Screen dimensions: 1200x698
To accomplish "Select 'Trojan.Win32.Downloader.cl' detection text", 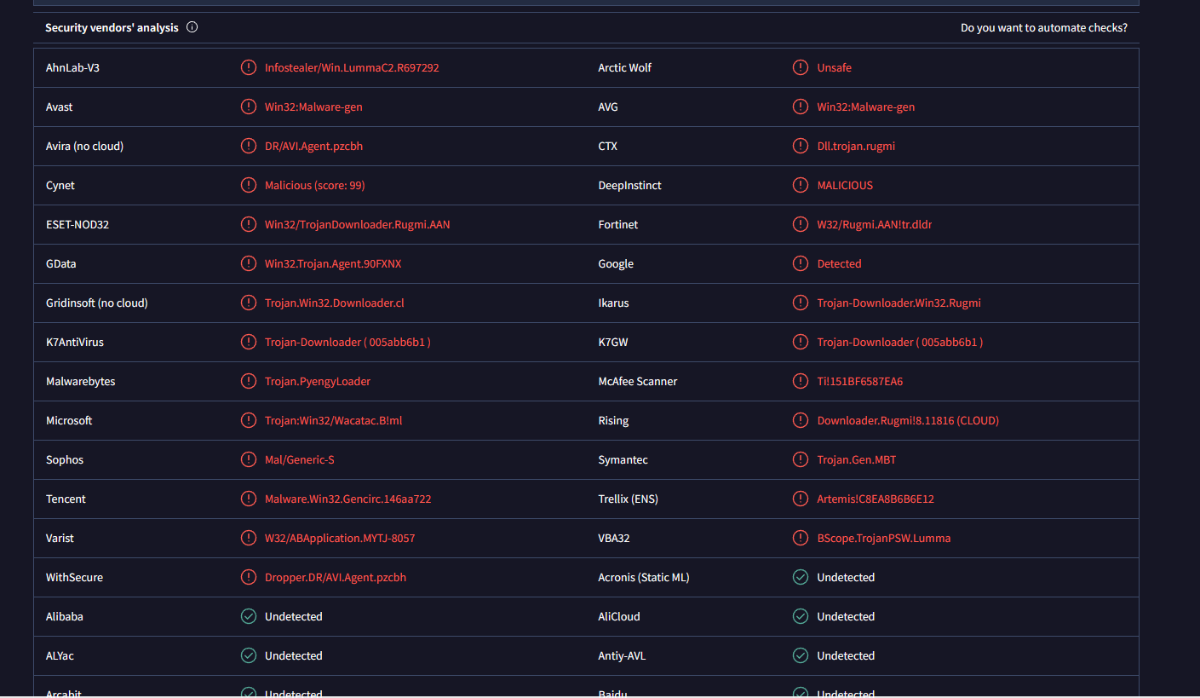I will (334, 303).
